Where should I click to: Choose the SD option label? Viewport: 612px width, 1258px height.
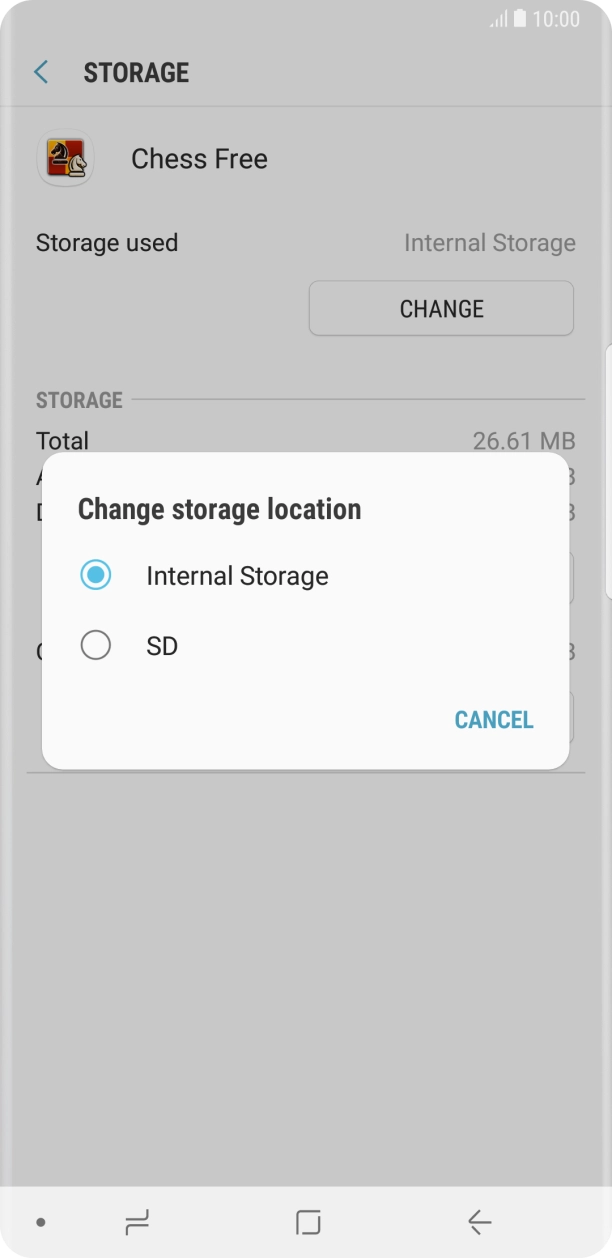pos(162,647)
